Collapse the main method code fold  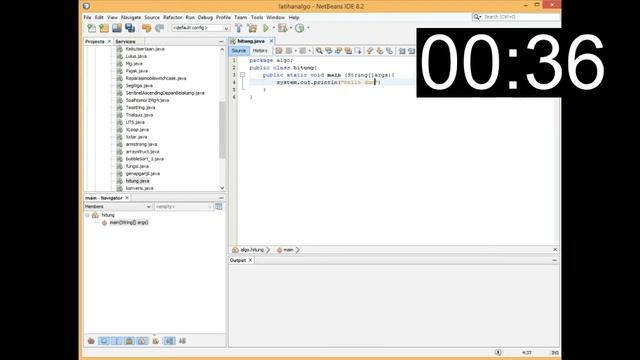(x=242, y=75)
